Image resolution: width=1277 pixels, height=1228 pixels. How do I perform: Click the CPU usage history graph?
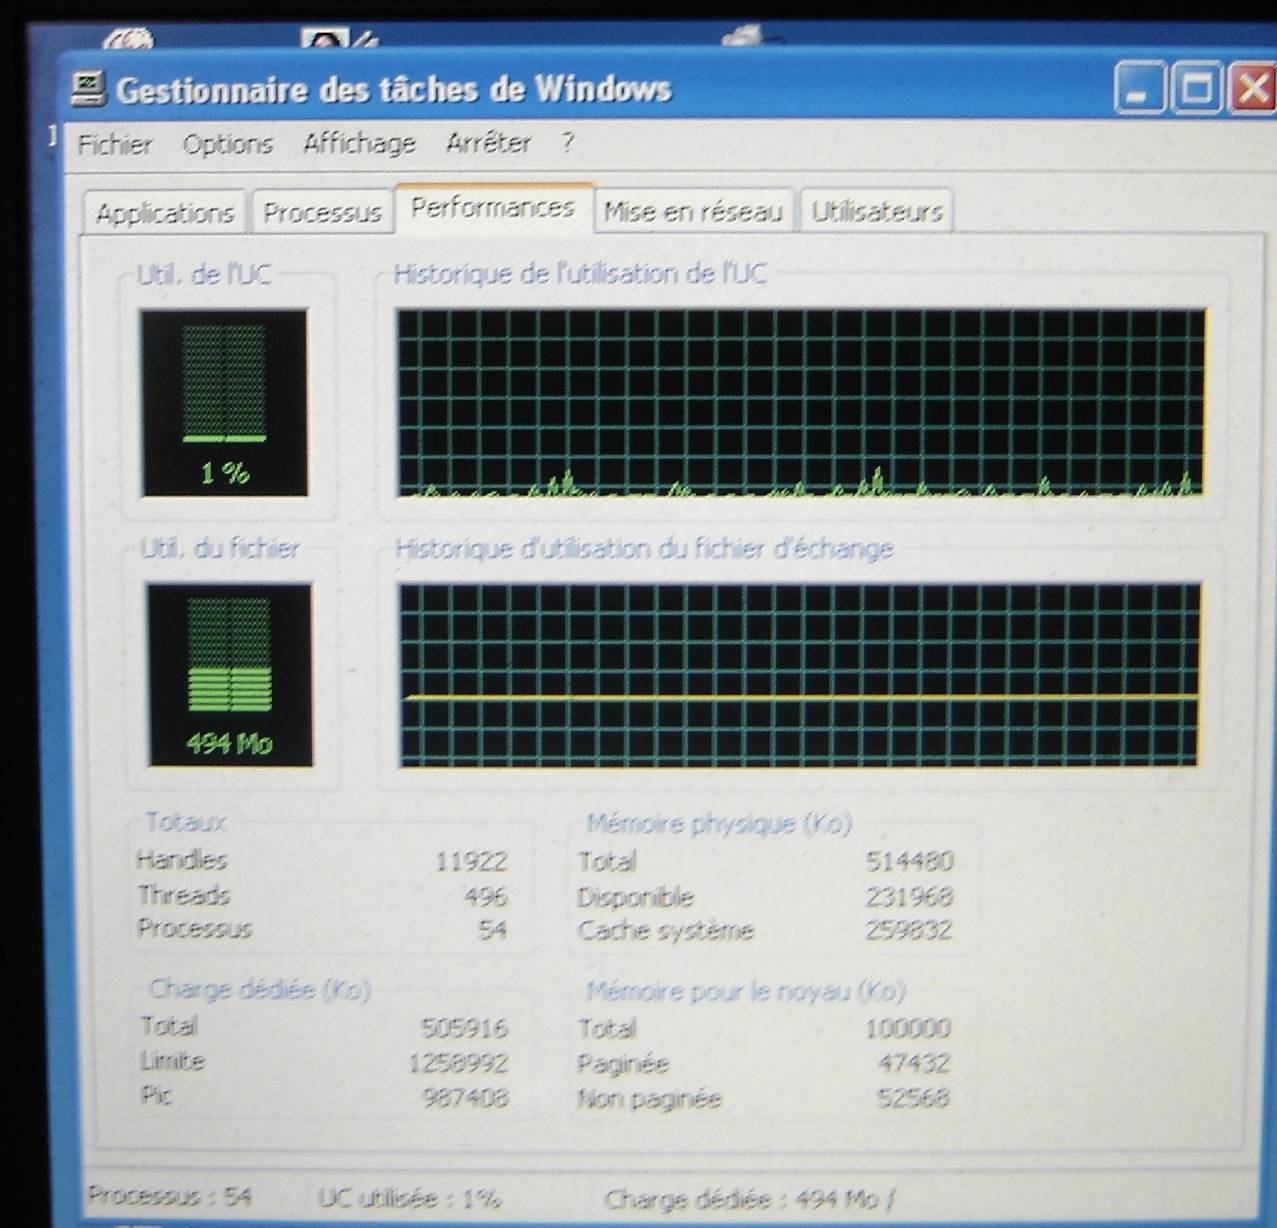click(x=801, y=403)
